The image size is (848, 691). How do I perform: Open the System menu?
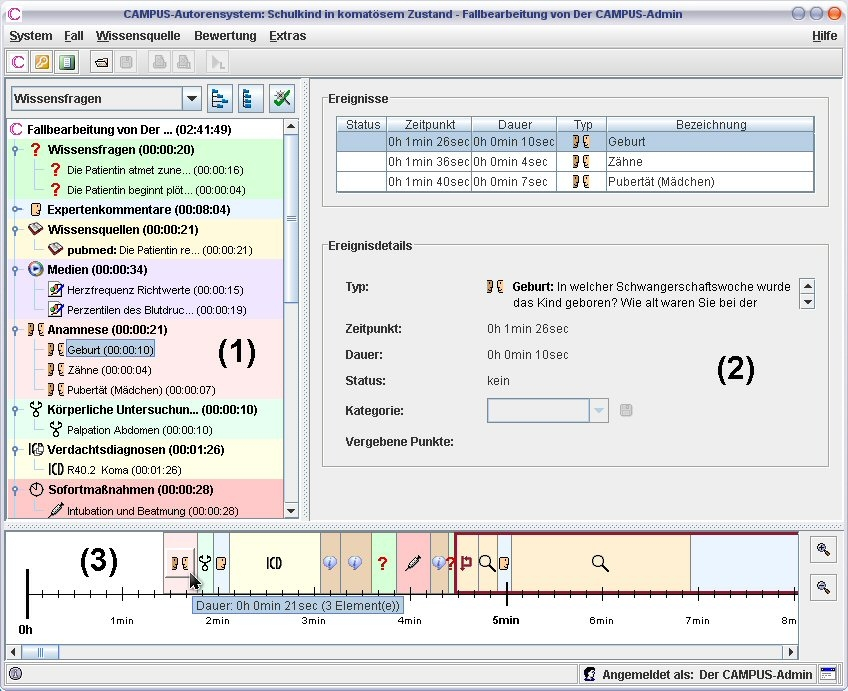tap(31, 36)
